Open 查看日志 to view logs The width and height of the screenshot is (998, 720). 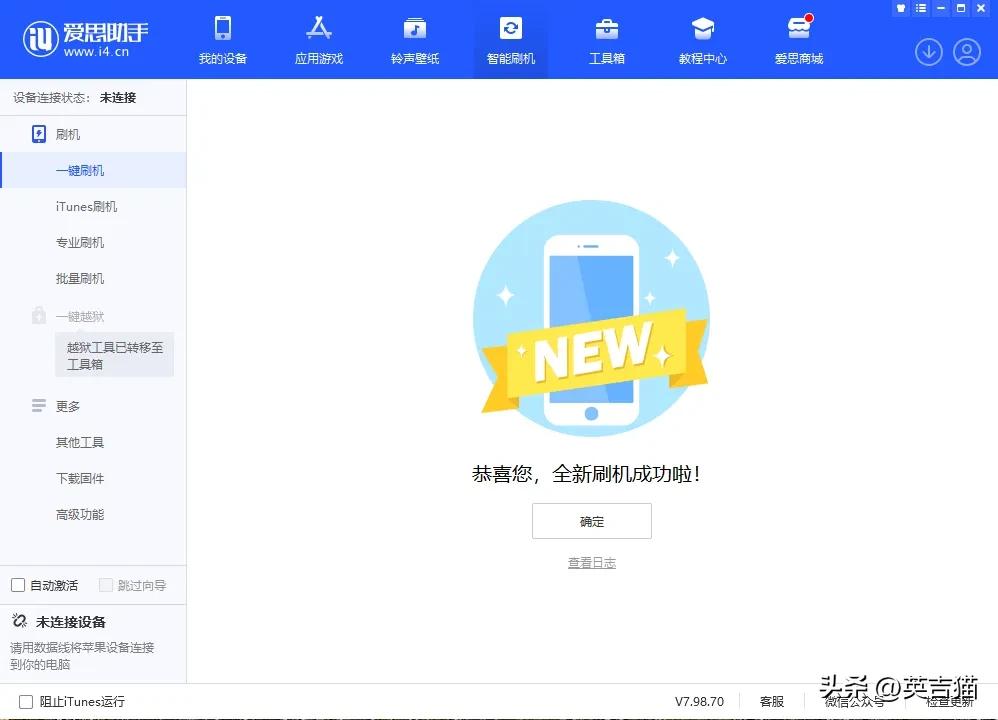[x=591, y=562]
